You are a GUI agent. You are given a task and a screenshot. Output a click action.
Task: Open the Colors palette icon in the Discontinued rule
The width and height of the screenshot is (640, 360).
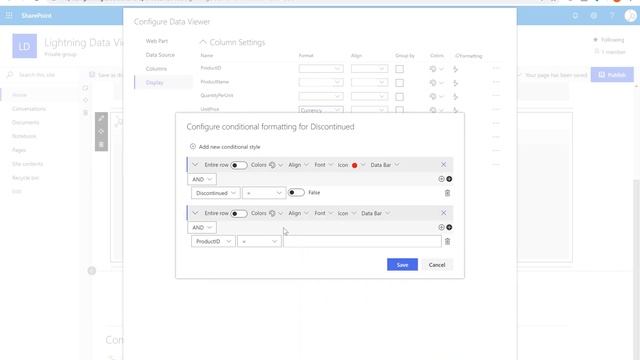point(272,165)
